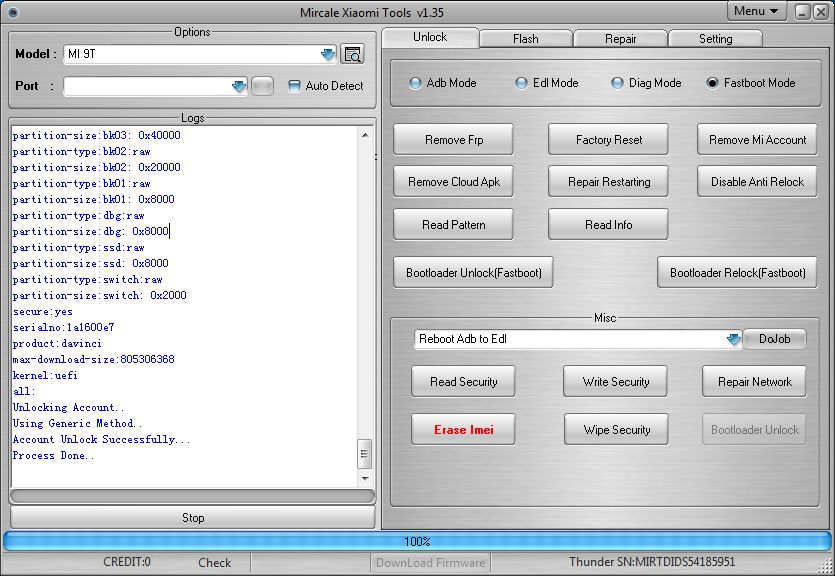Click the model search icon beside Model field
The height and width of the screenshot is (576, 835).
tap(352, 54)
